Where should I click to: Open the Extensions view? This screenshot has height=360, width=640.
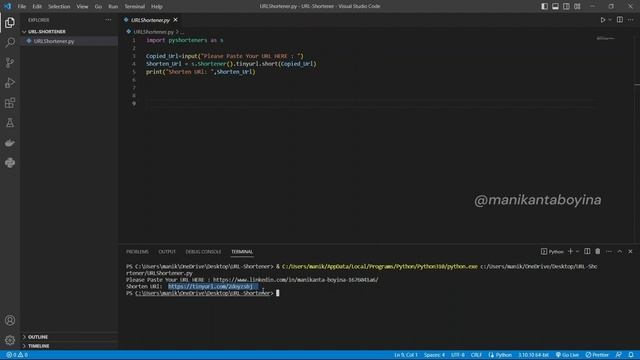tap(10, 102)
